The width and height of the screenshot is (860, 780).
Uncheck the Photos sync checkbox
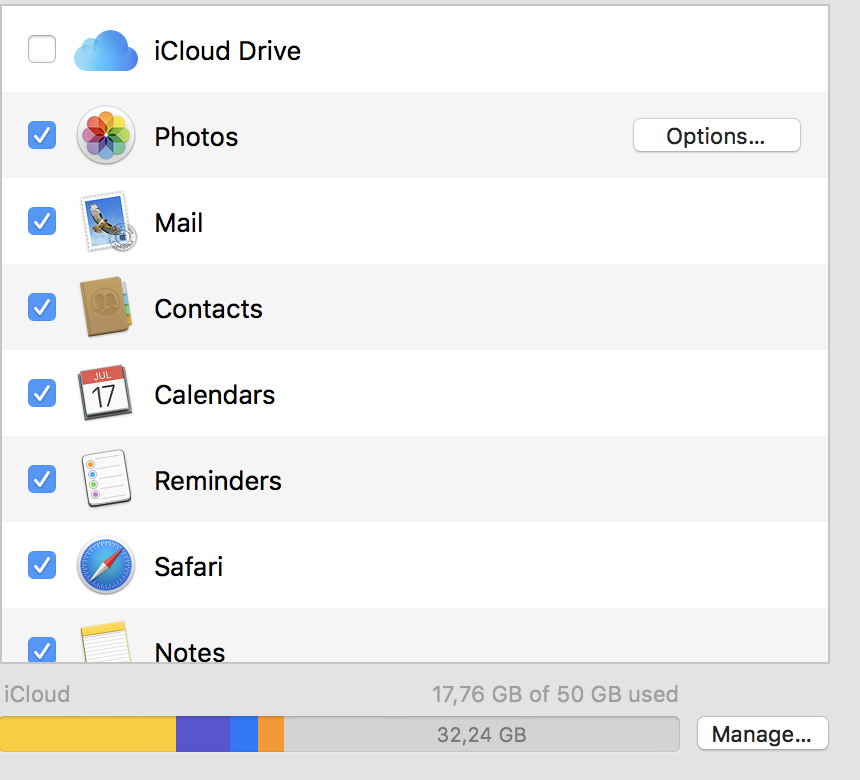[x=42, y=135]
